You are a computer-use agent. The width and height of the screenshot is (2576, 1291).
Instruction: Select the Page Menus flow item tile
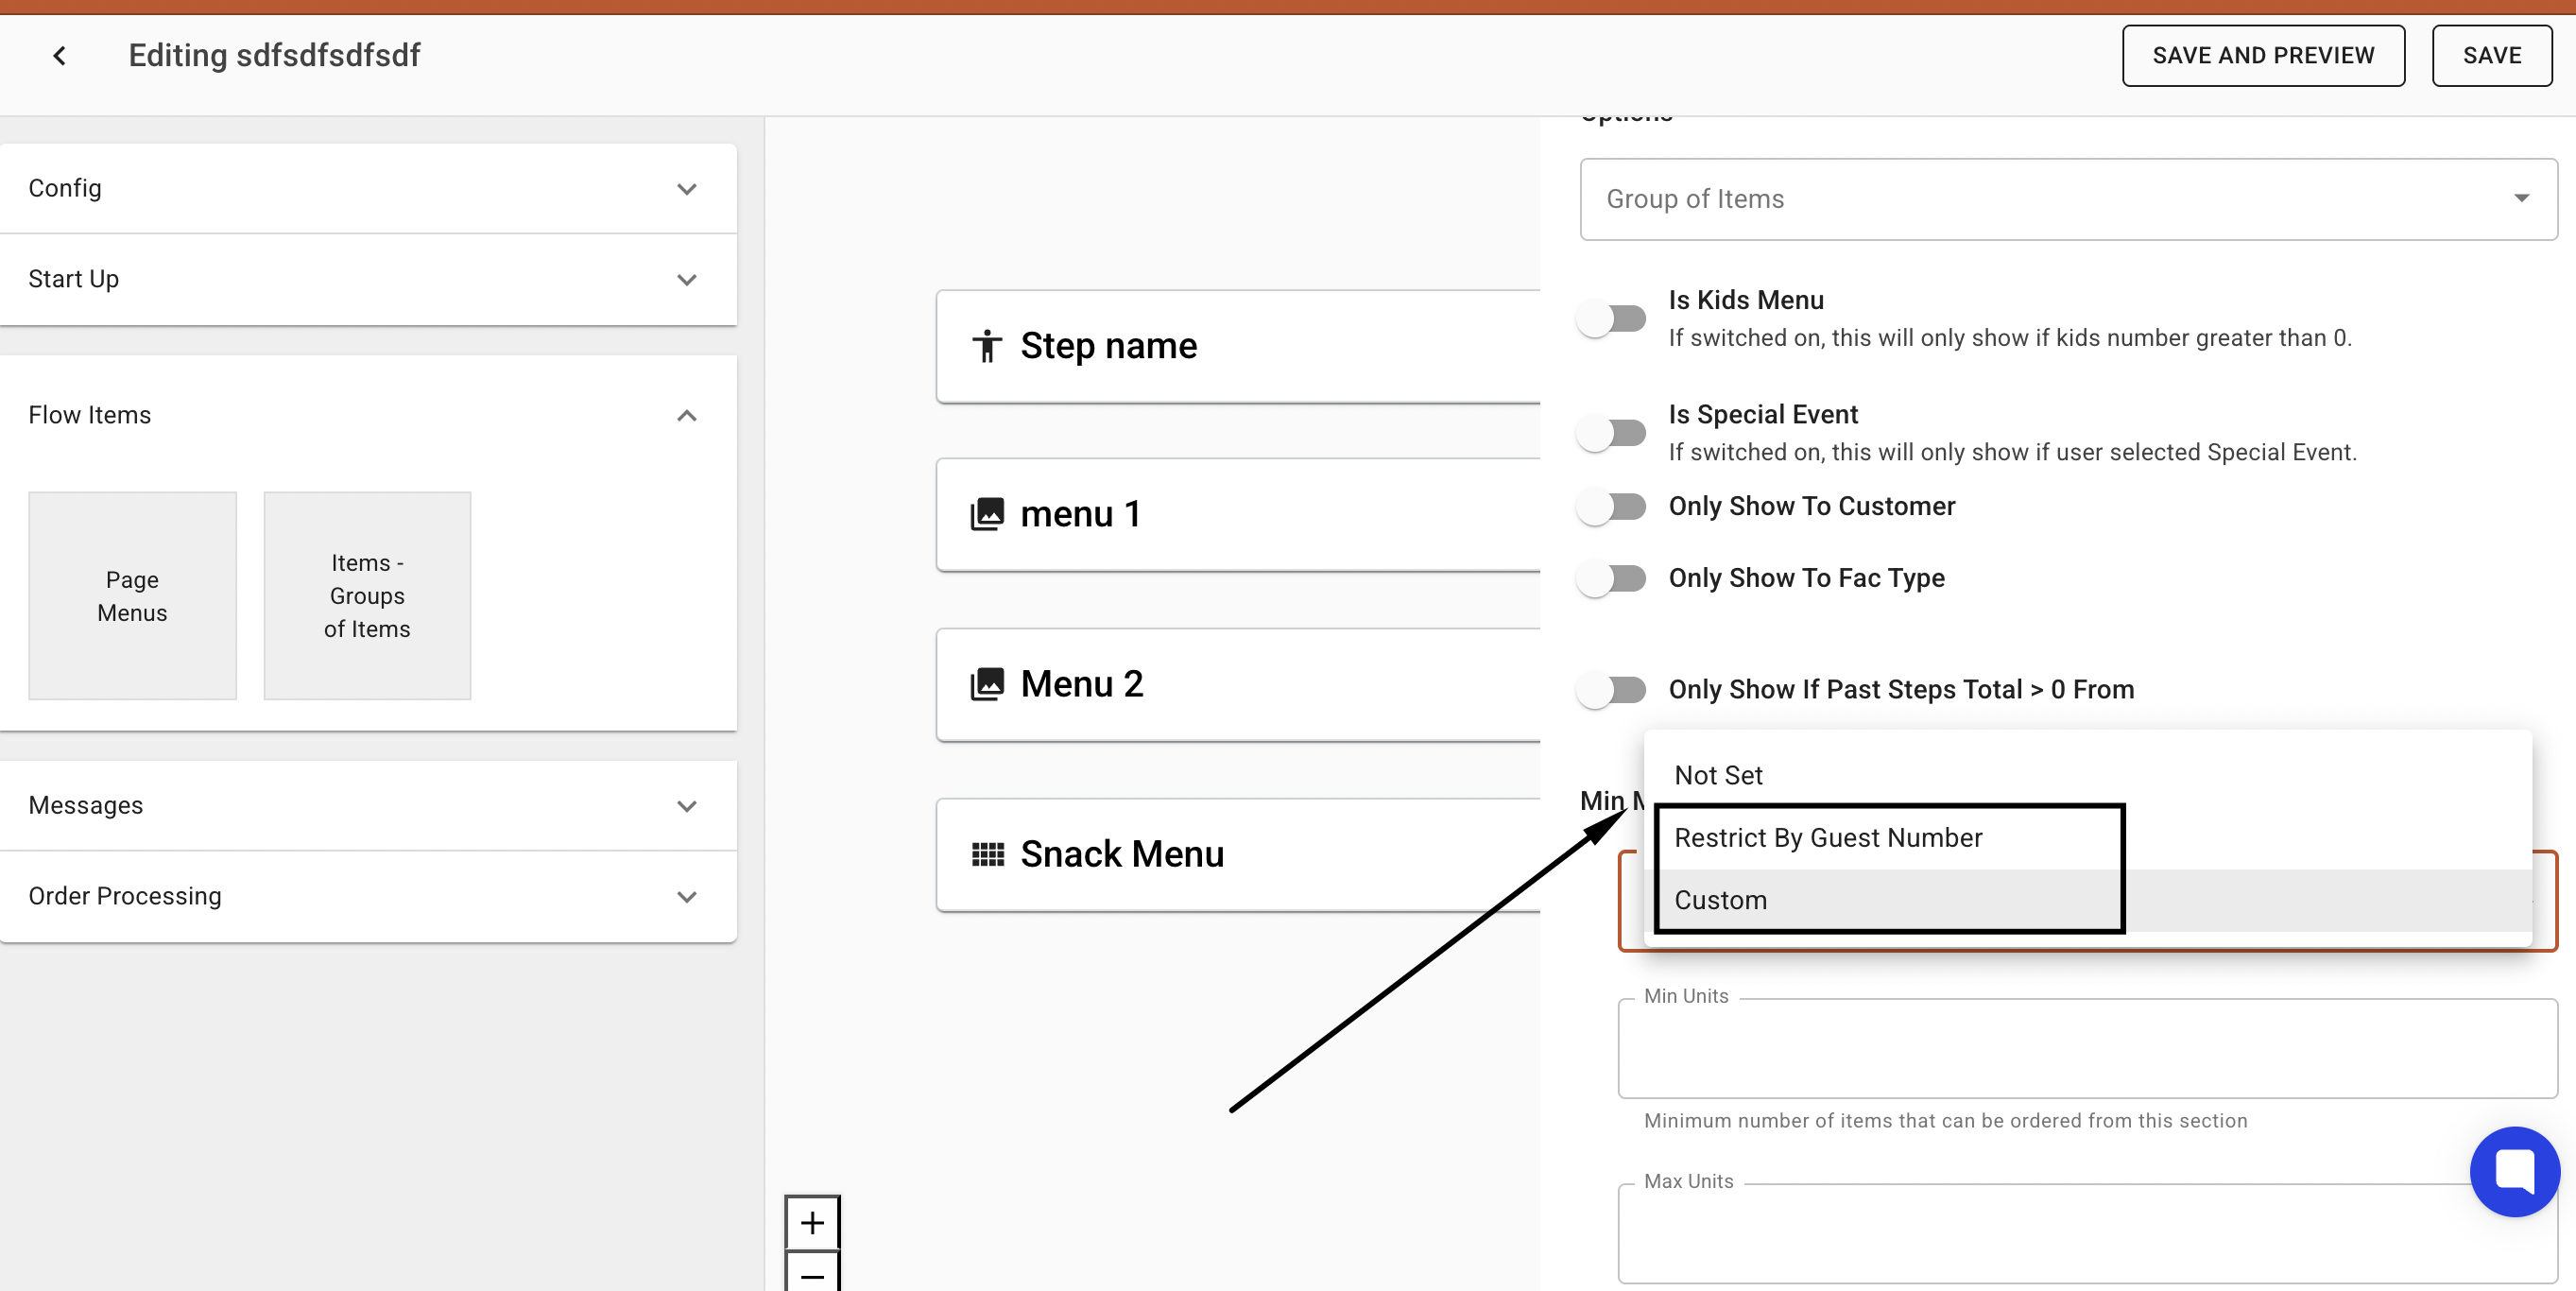pos(132,596)
